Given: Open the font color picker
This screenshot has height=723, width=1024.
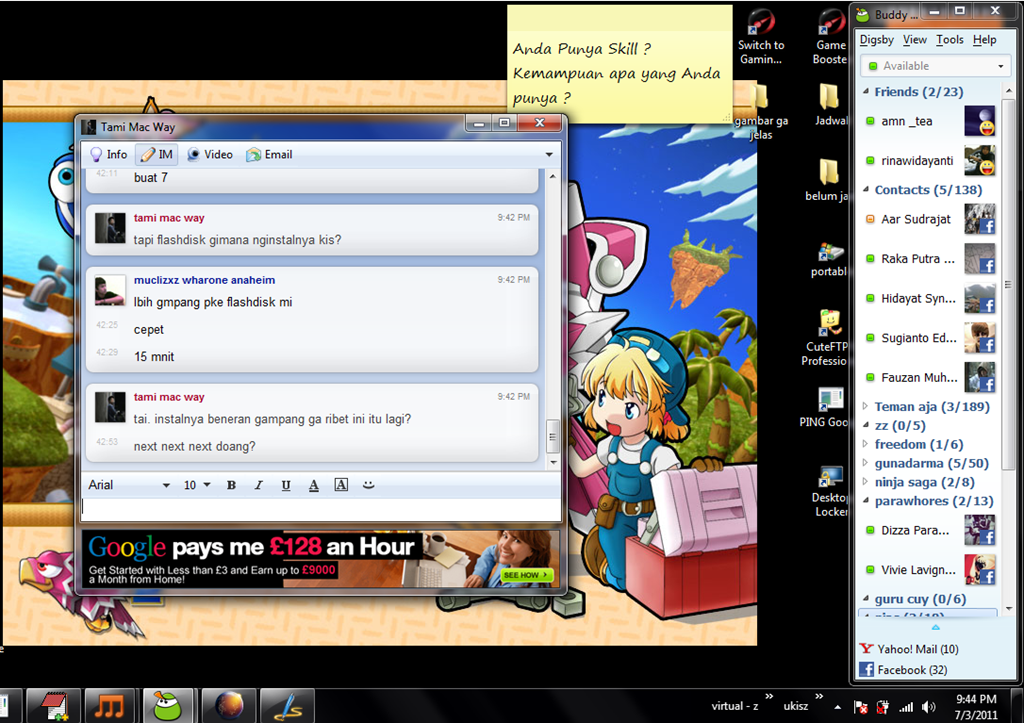Looking at the screenshot, I should [x=313, y=485].
